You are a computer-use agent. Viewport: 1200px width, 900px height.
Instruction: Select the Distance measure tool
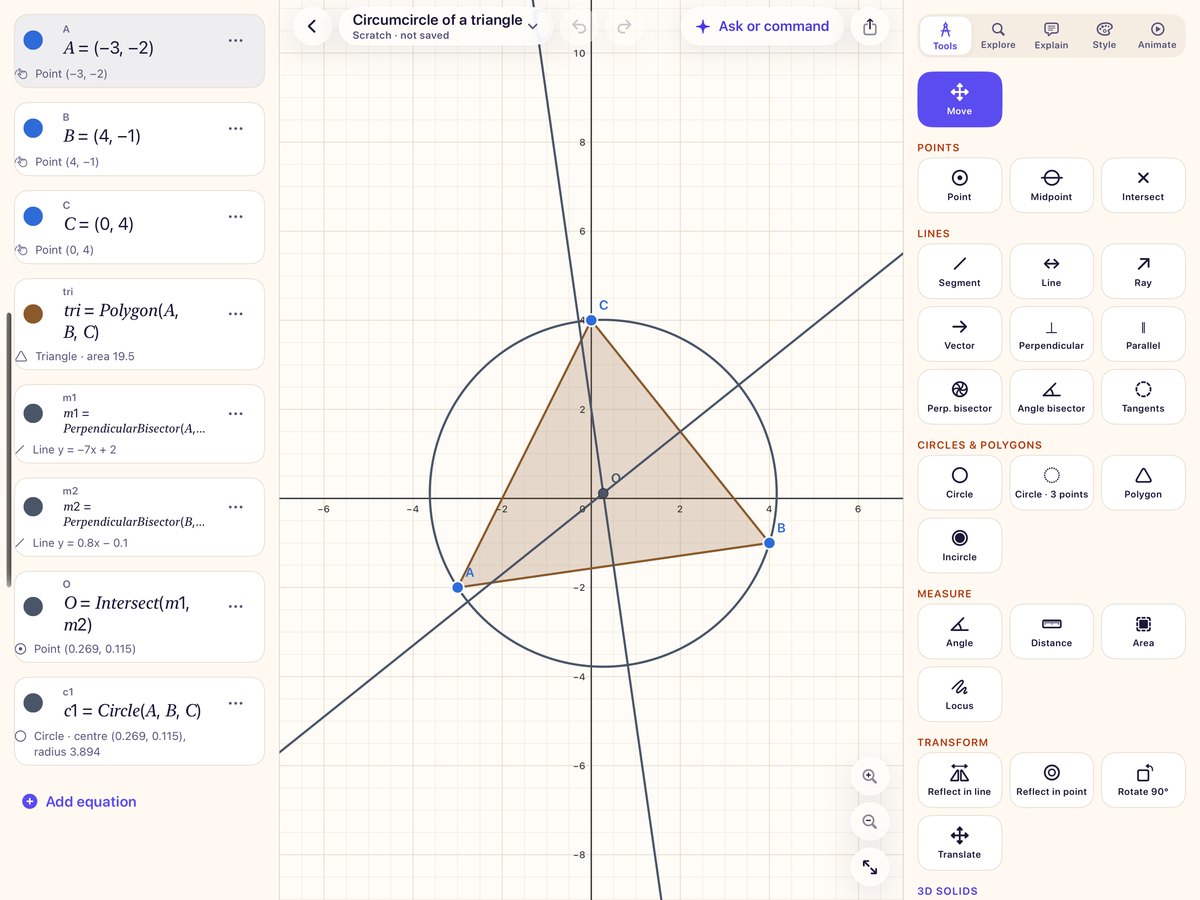tap(1051, 632)
